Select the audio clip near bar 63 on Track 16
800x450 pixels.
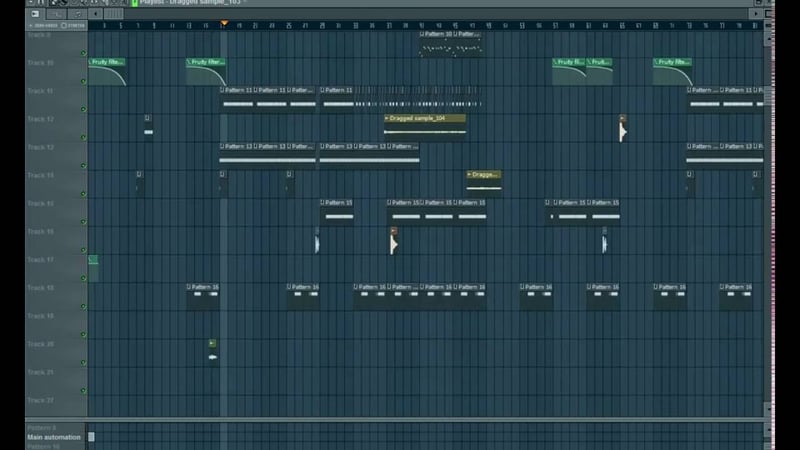coord(605,241)
